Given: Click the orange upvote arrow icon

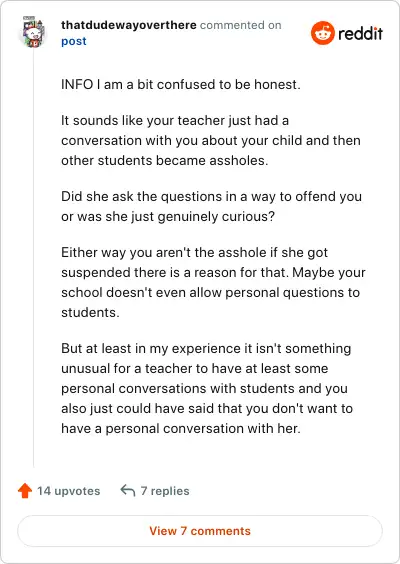Looking at the screenshot, I should (x=25, y=491).
